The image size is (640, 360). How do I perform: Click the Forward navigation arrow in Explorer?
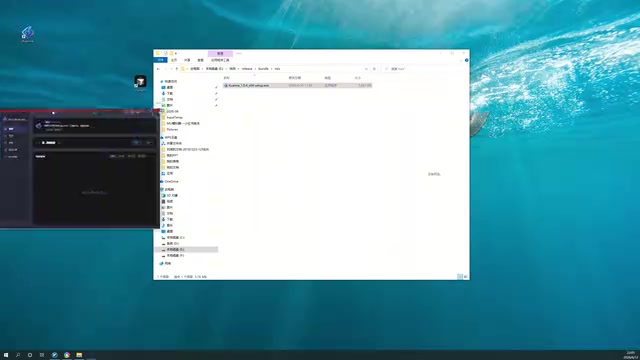coord(166,69)
